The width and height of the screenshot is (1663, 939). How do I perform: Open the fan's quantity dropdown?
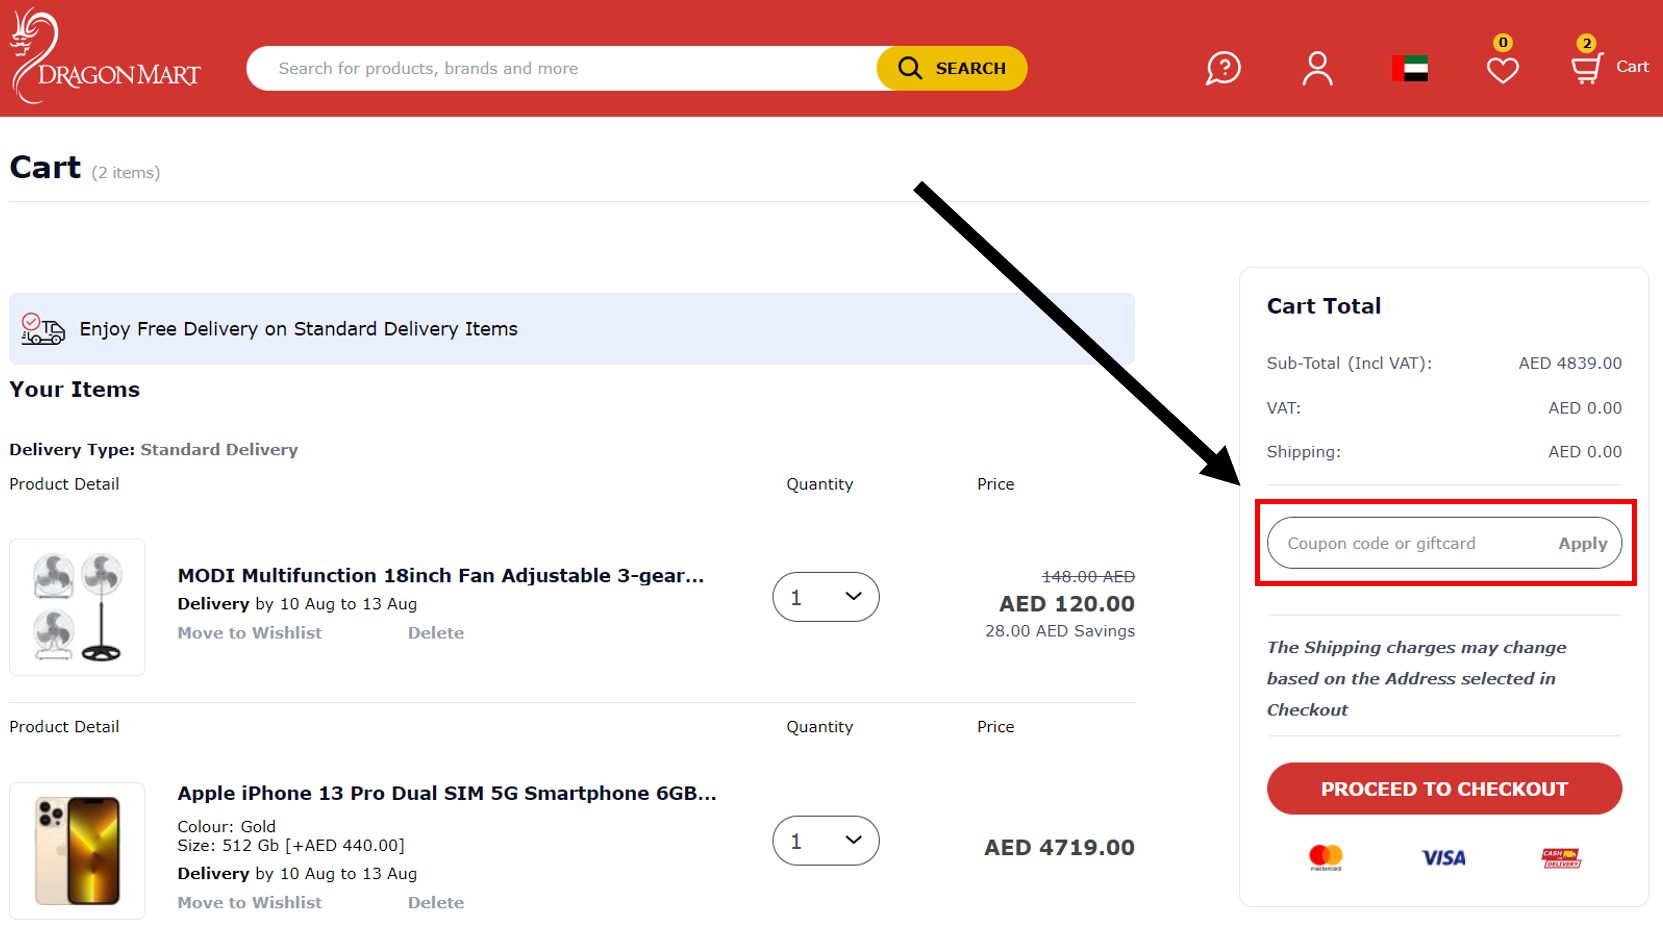click(825, 597)
